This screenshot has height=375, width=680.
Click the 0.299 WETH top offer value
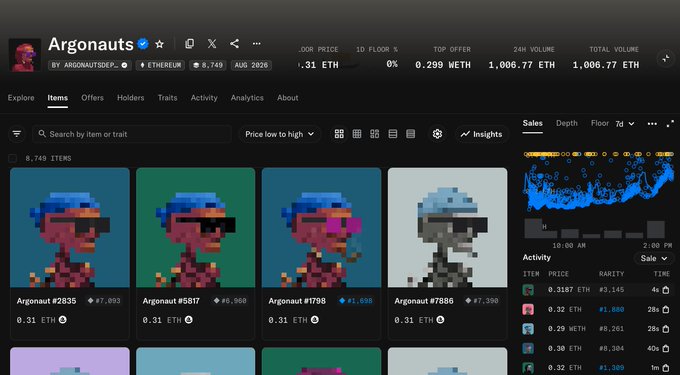(443, 65)
